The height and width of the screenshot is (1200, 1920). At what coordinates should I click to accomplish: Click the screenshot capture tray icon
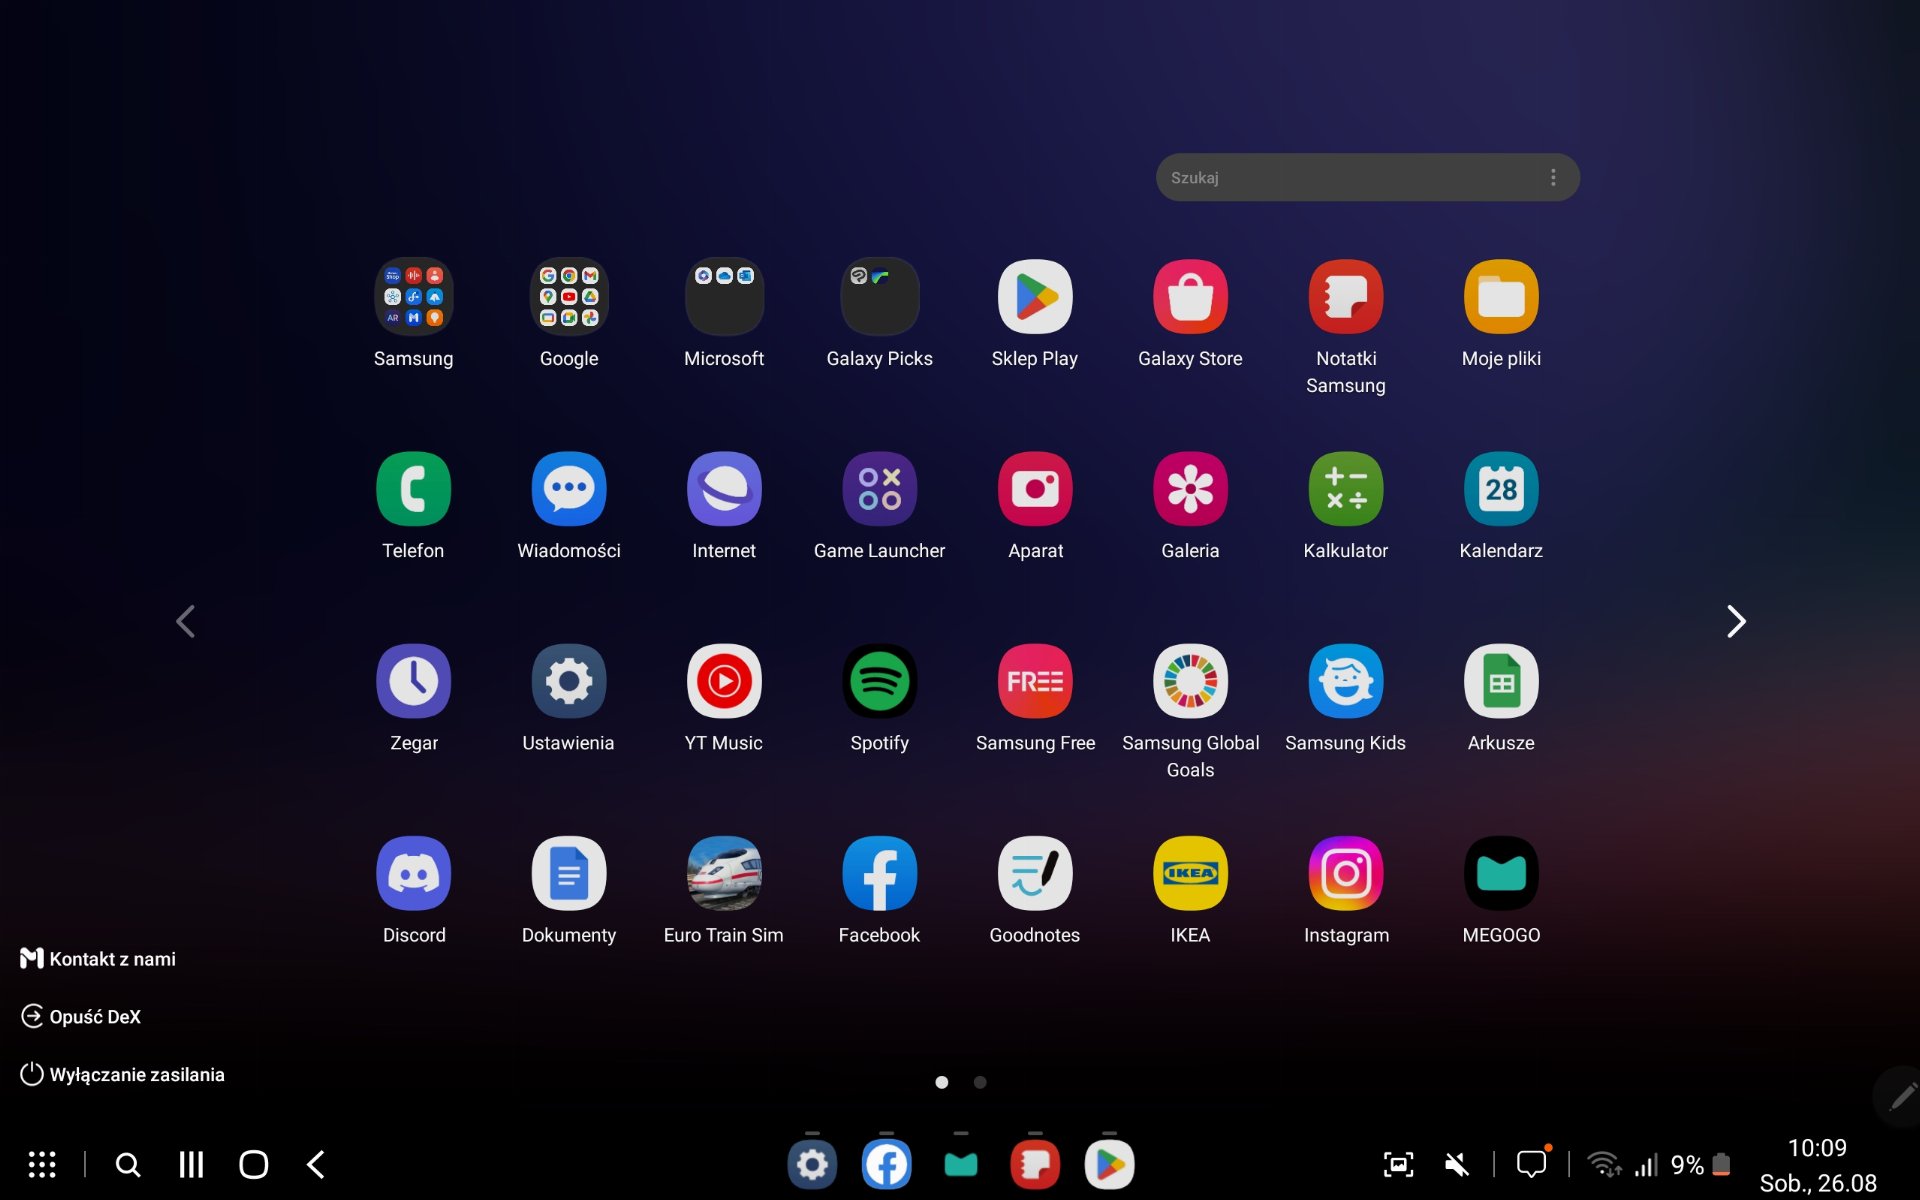point(1398,1164)
